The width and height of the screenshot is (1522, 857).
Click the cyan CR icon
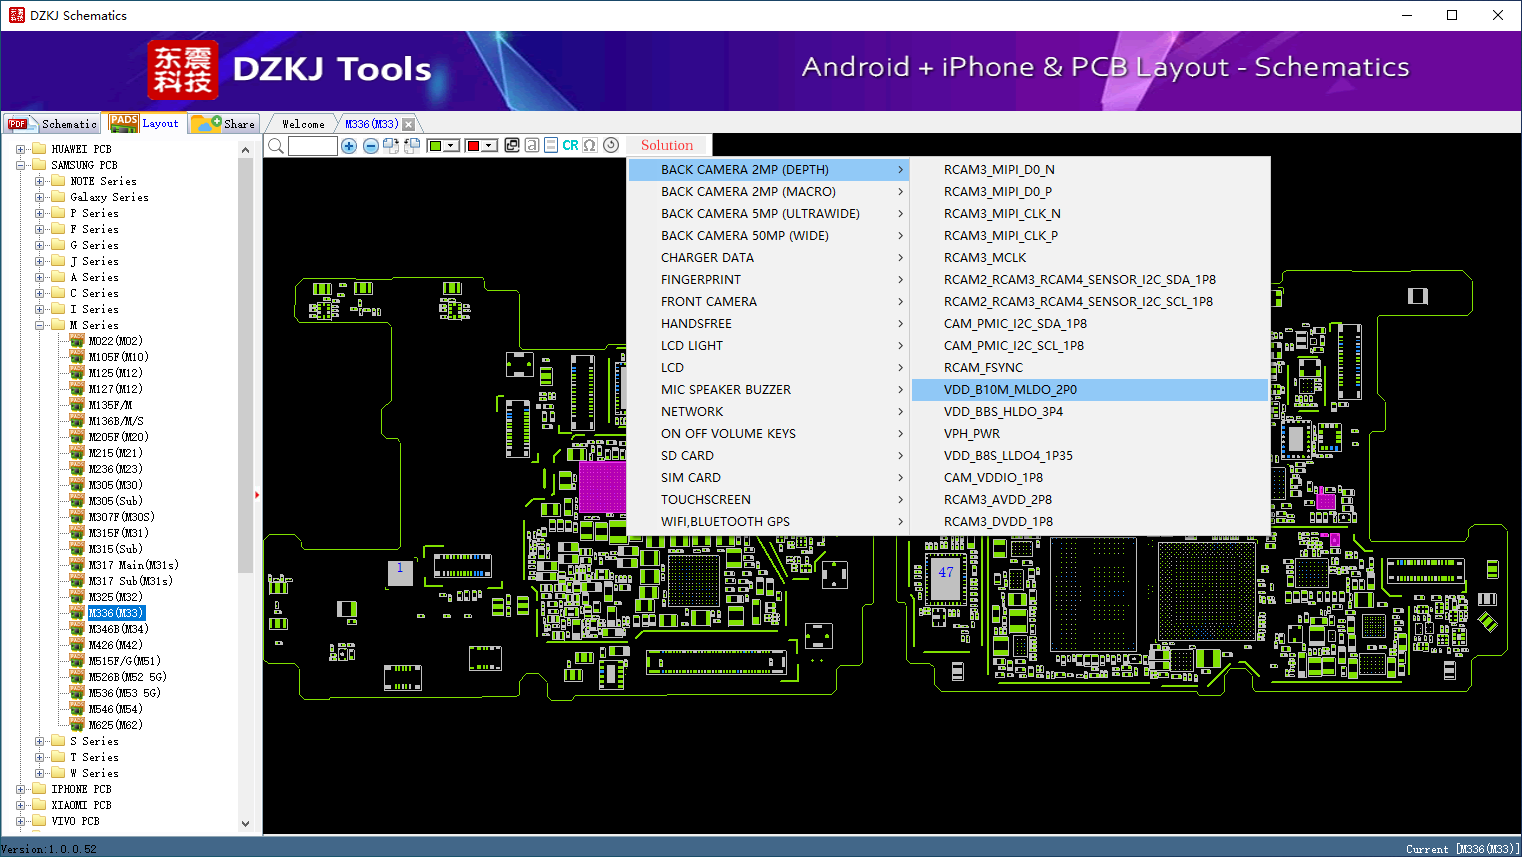(570, 145)
